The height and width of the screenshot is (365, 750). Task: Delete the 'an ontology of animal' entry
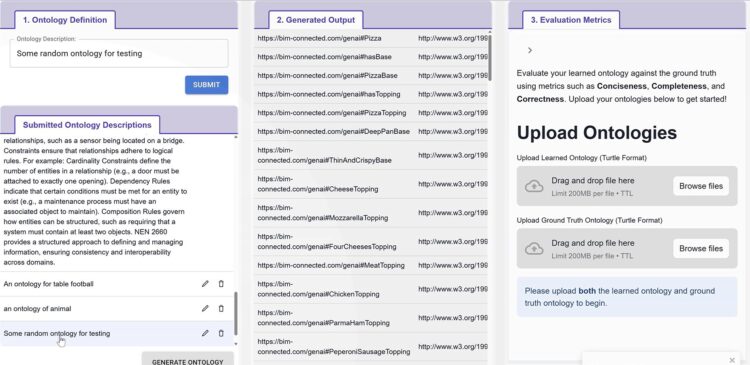[x=221, y=309]
